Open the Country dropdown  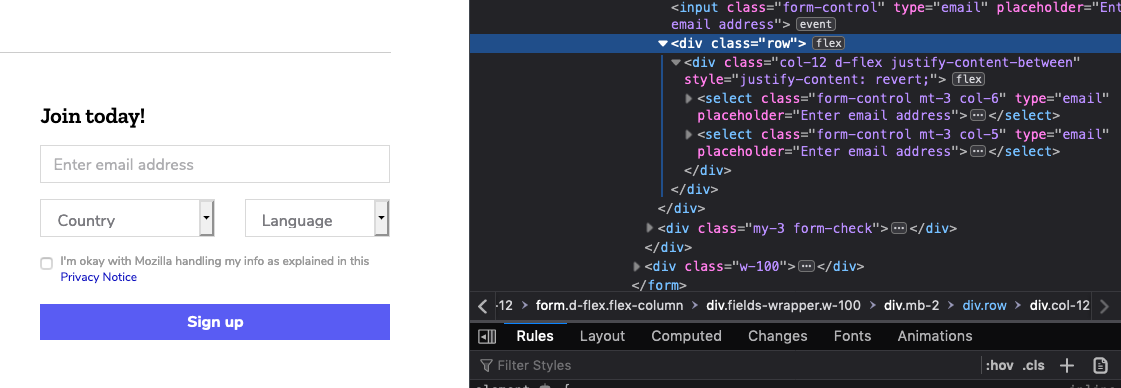tap(127, 218)
